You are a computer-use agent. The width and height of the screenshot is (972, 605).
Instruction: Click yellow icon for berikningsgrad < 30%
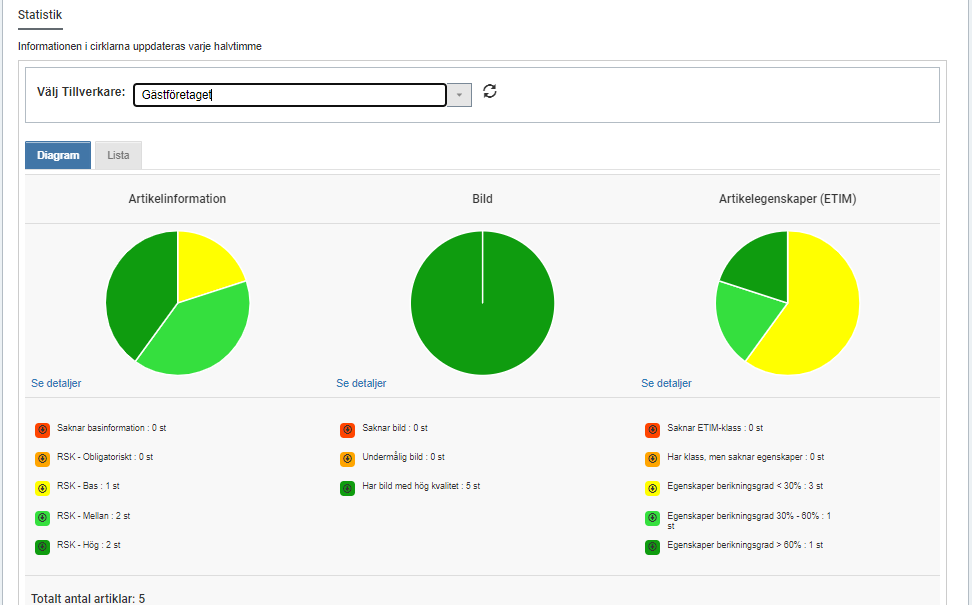pos(652,488)
